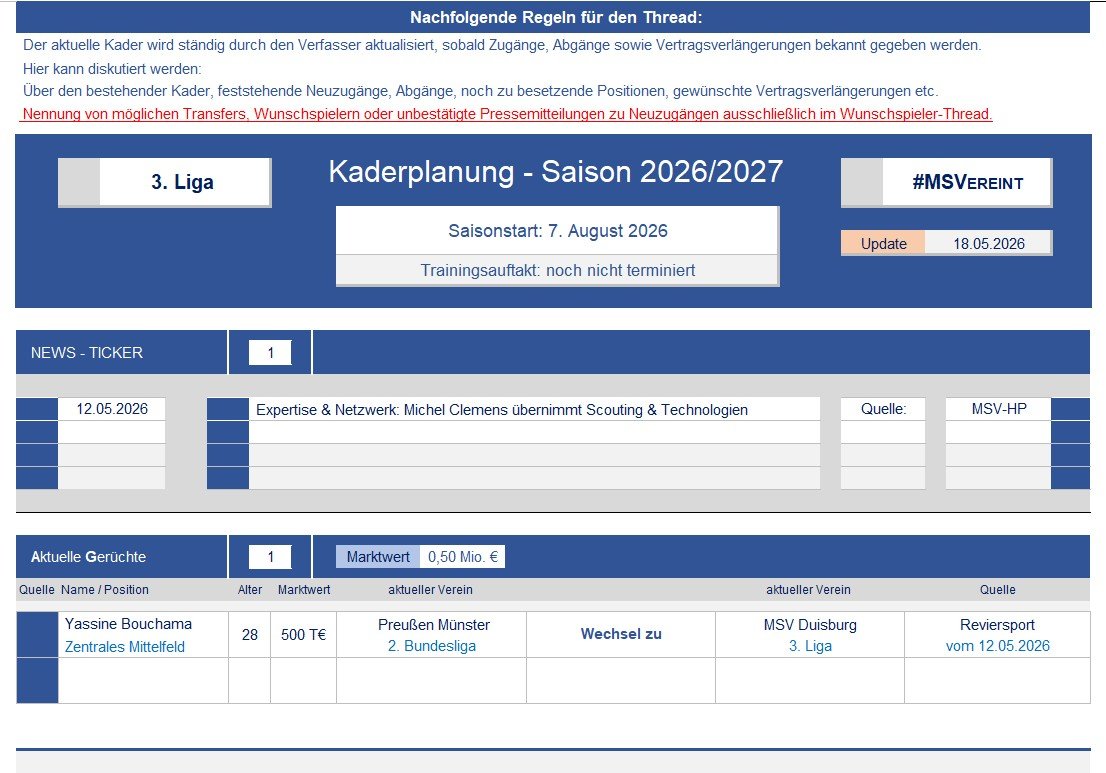Select the MSV-HP source cell
This screenshot has height=773, width=1106.
pos(998,409)
